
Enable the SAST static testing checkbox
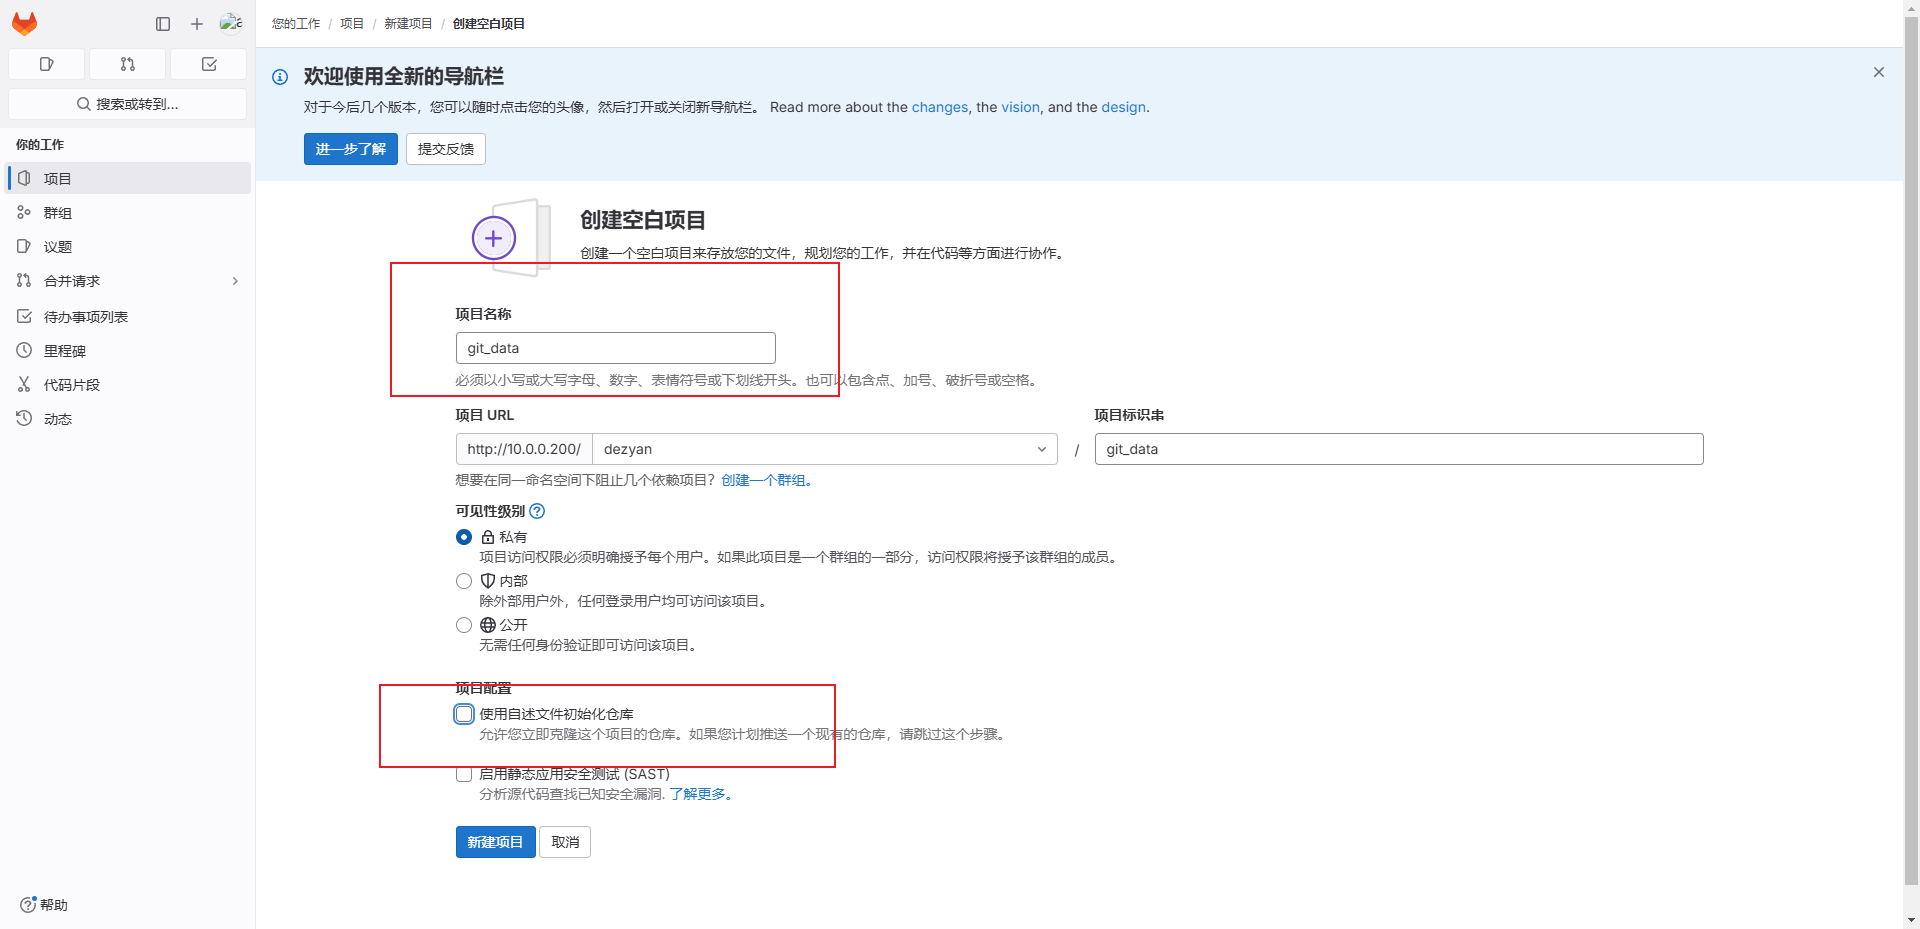tap(464, 774)
